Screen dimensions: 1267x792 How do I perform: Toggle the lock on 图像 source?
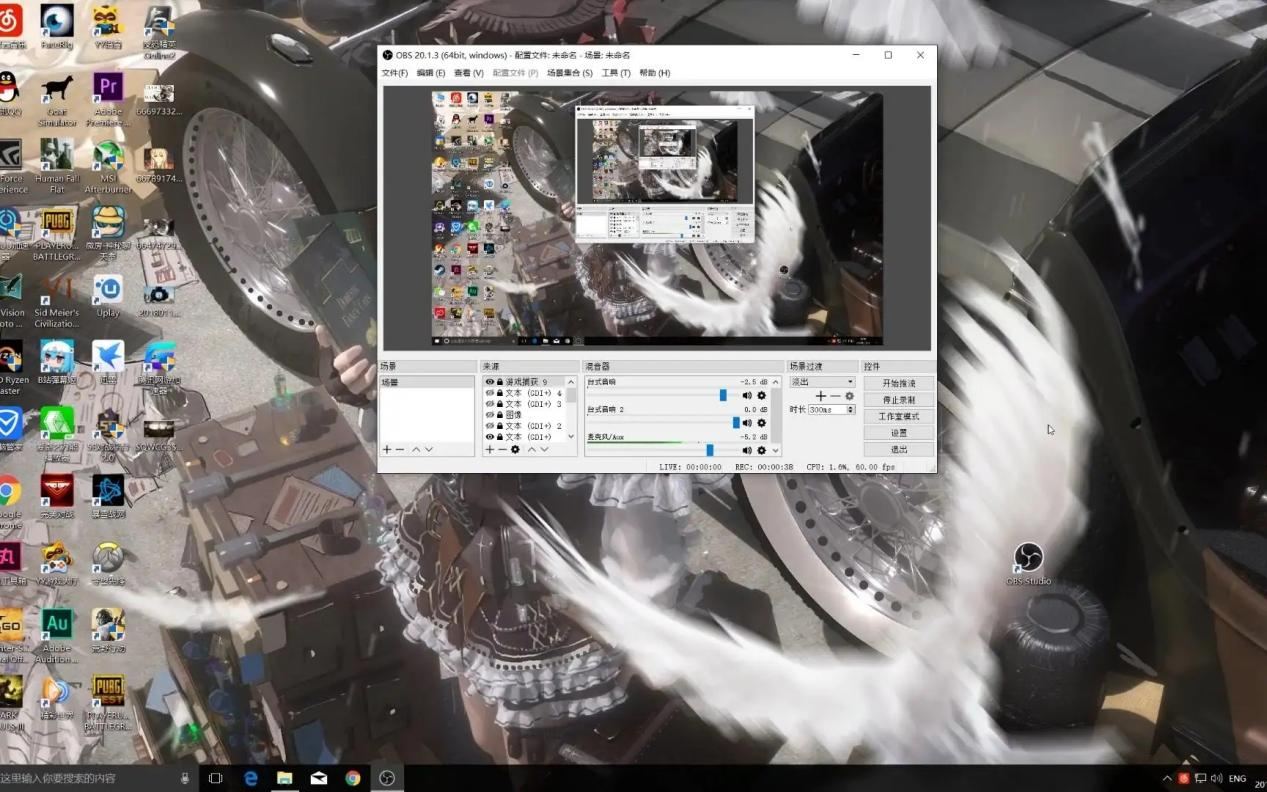pos(500,415)
